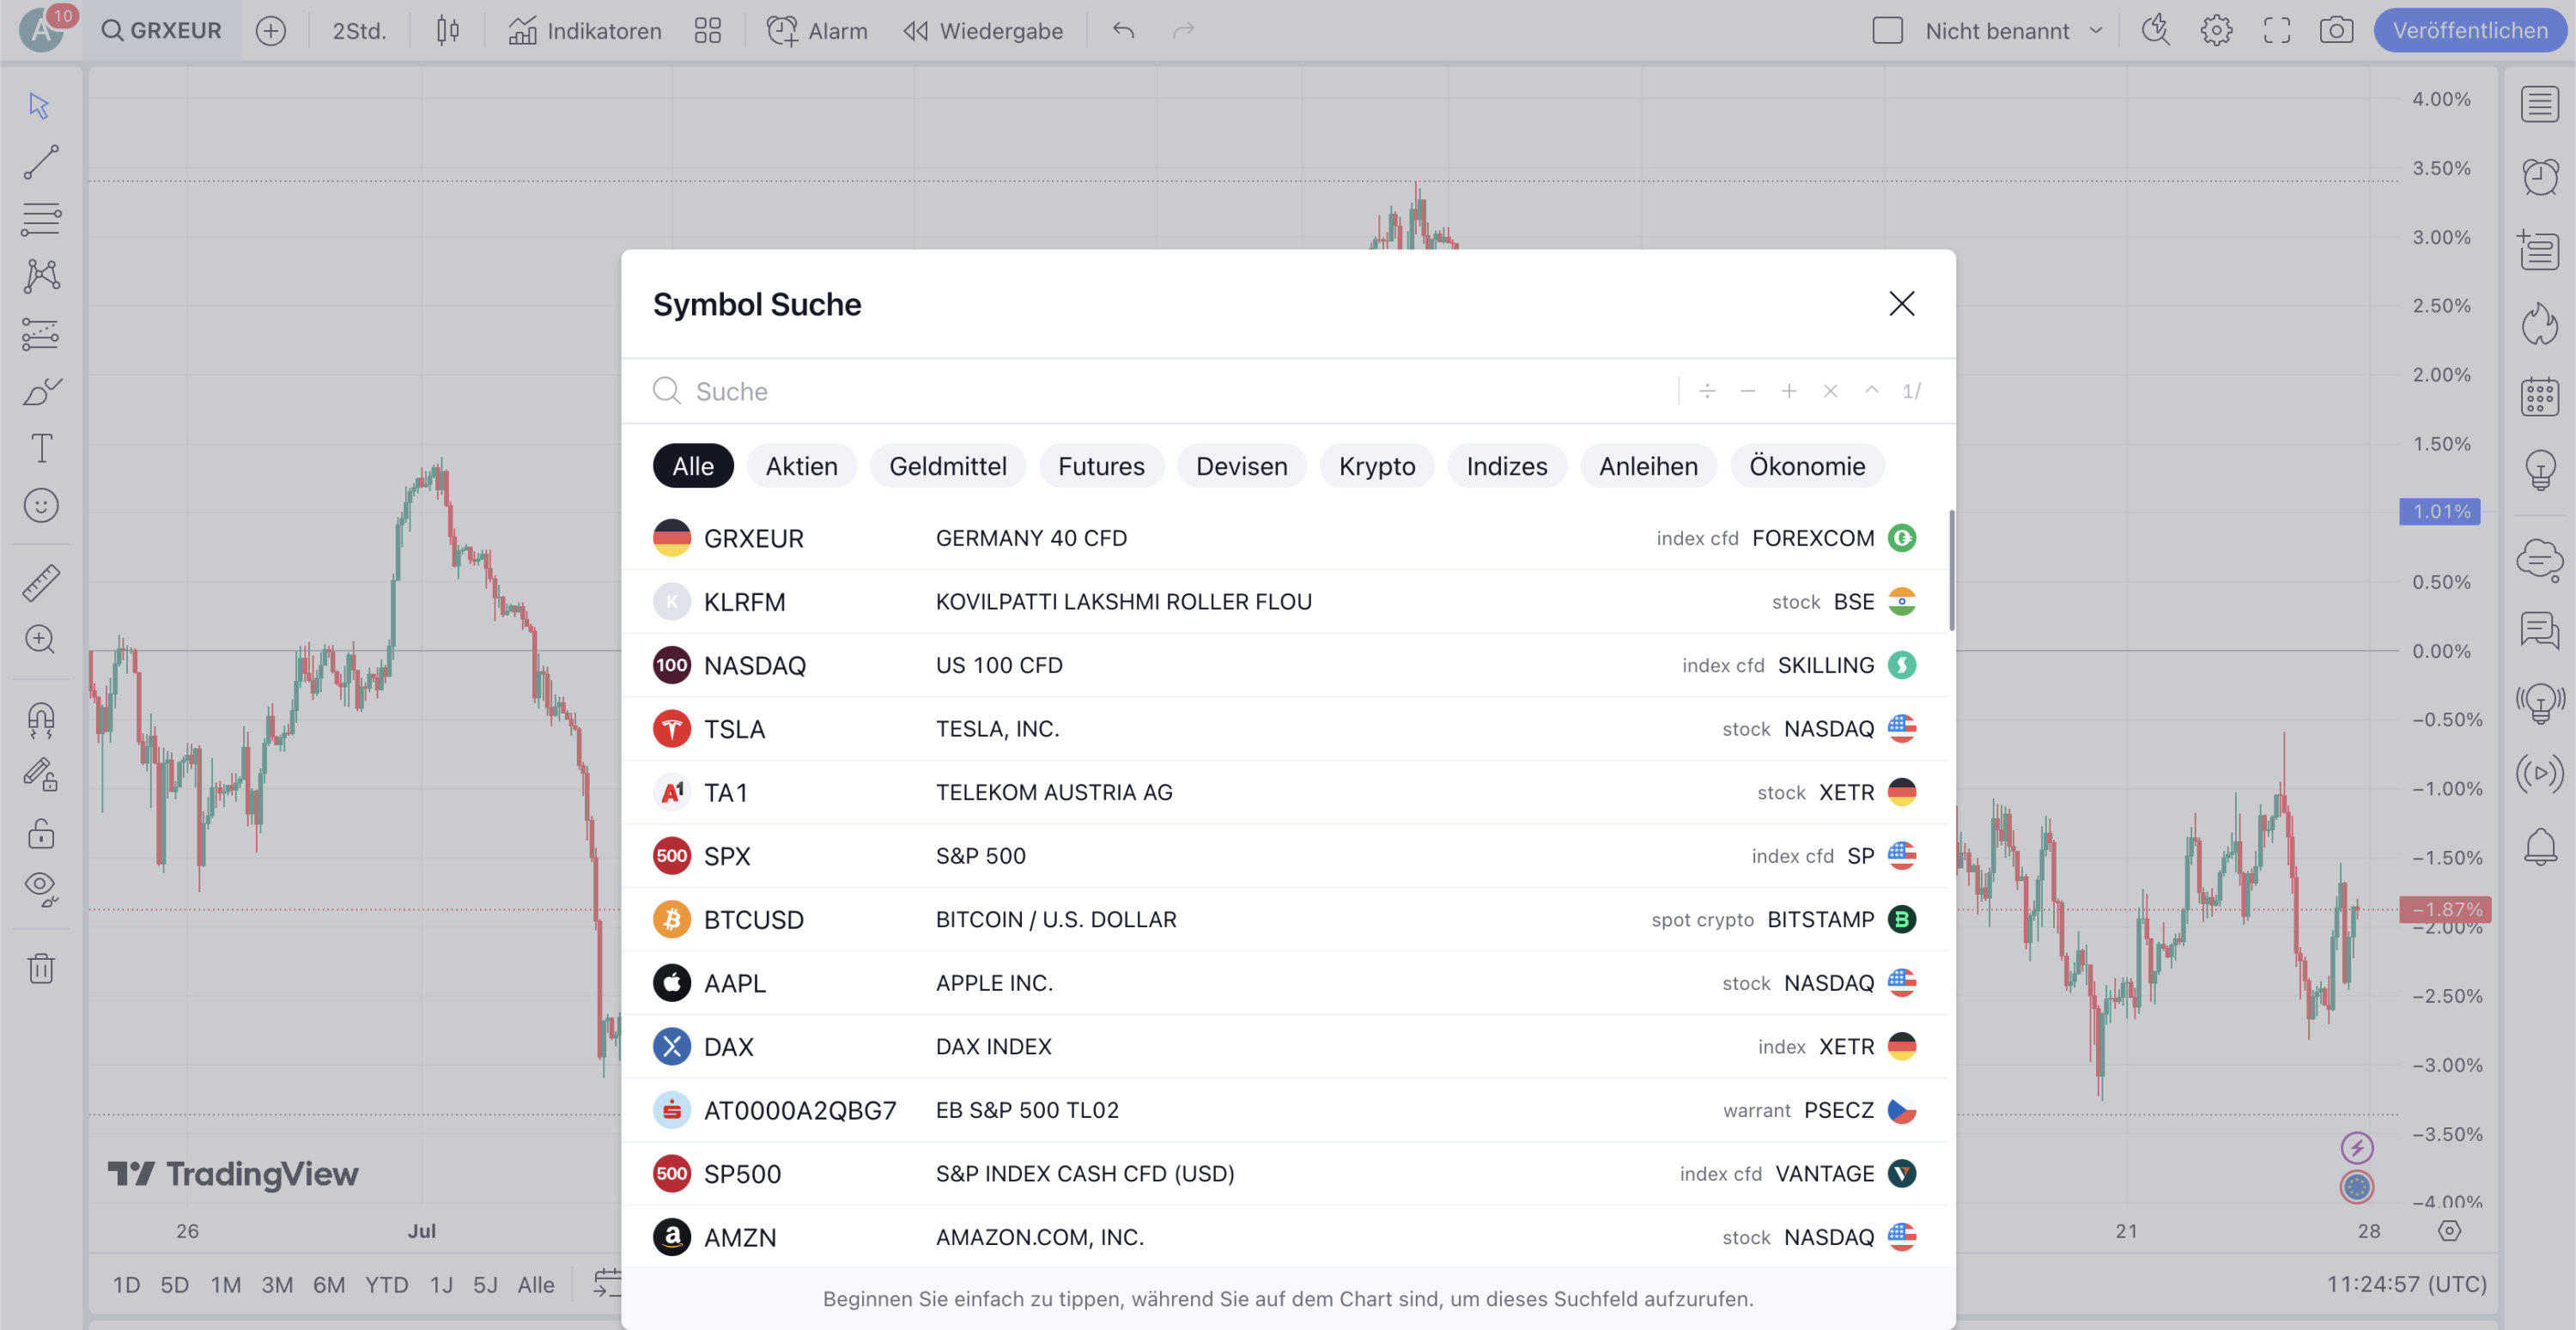Click the trash remove objects icon
This screenshot has width=2576, height=1330.
40,968
